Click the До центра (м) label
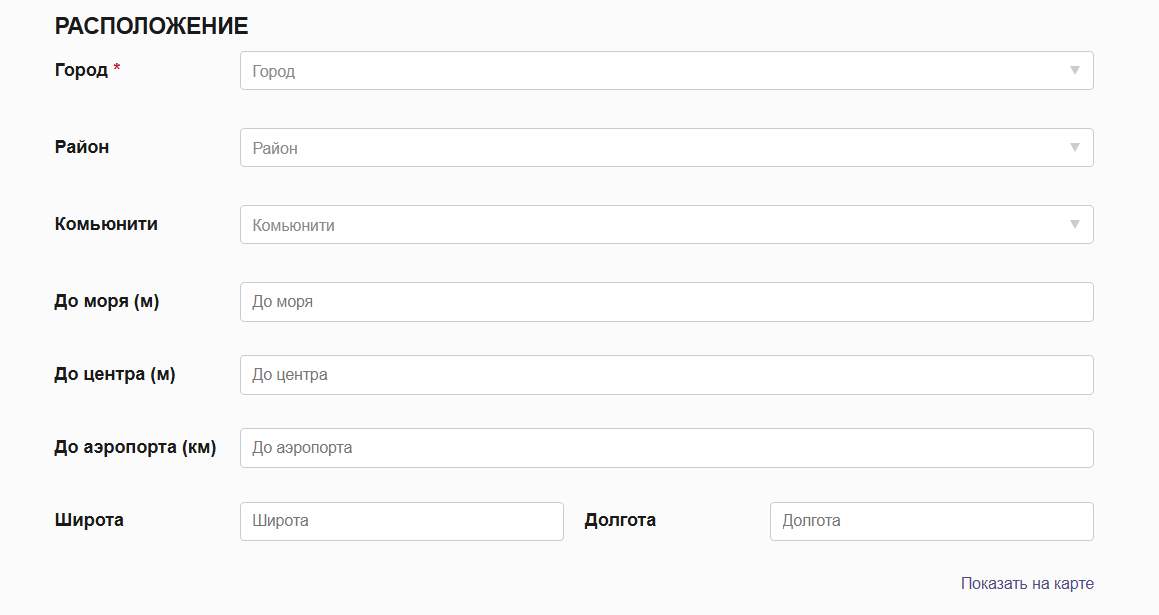This screenshot has width=1159, height=615. [x=115, y=374]
